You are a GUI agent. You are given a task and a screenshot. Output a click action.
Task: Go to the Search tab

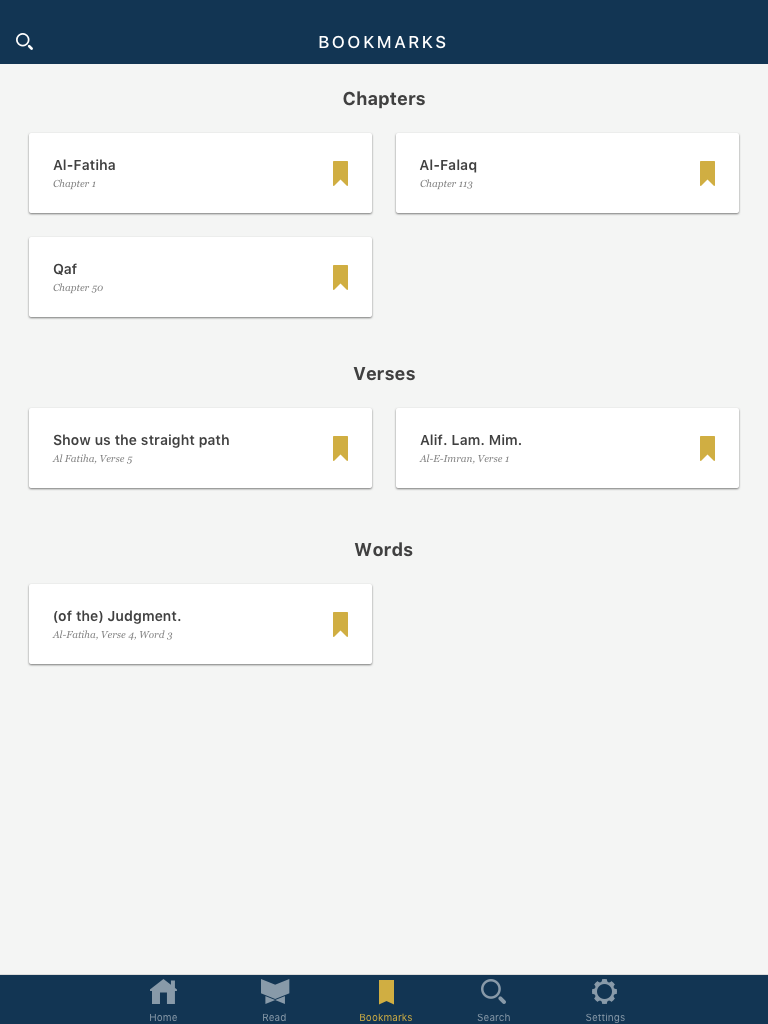pos(493,1000)
